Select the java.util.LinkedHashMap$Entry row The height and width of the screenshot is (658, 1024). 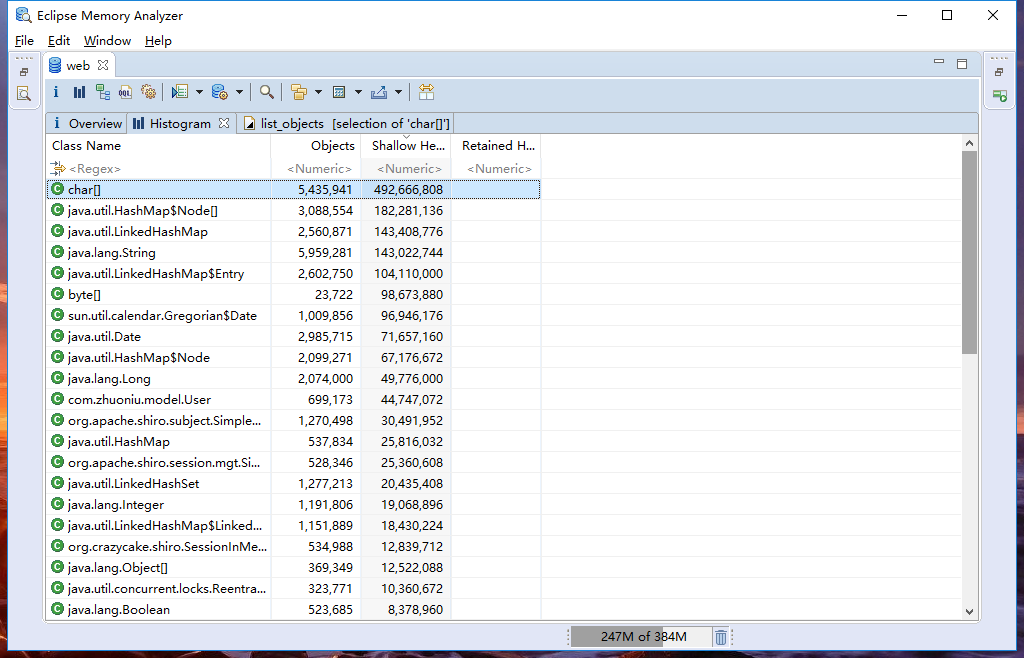[293, 274]
